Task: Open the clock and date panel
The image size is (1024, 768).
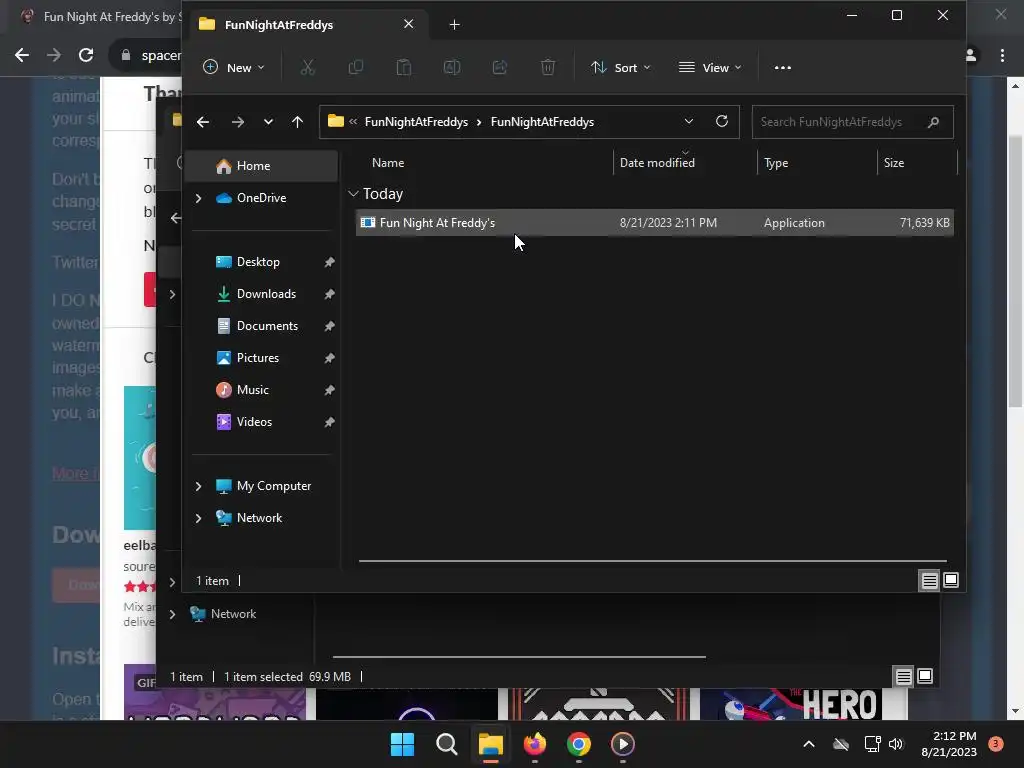Action: [x=949, y=744]
